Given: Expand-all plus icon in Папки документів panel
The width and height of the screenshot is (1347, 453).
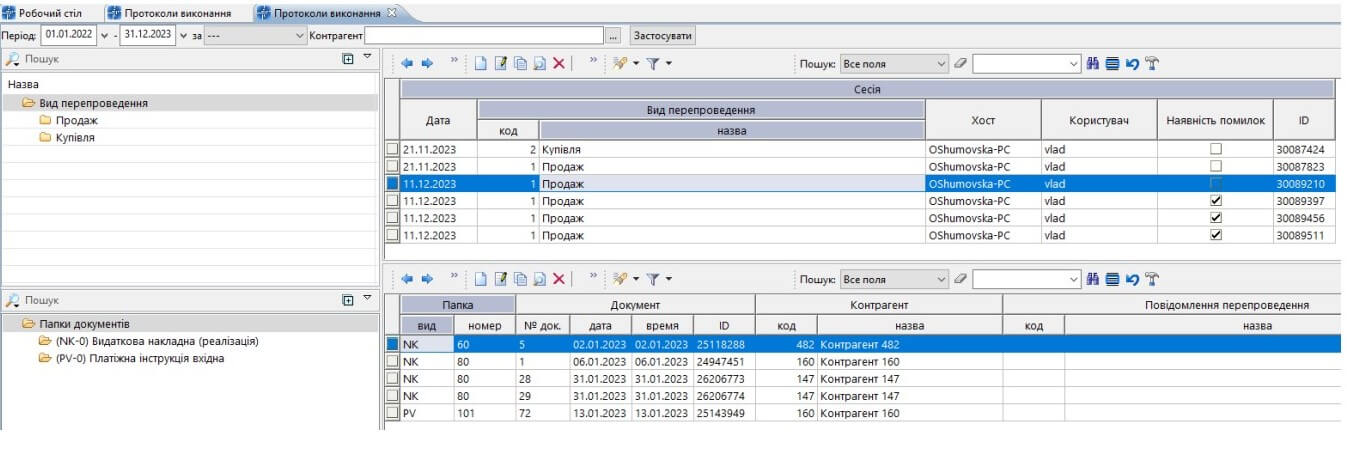Looking at the screenshot, I should [348, 299].
